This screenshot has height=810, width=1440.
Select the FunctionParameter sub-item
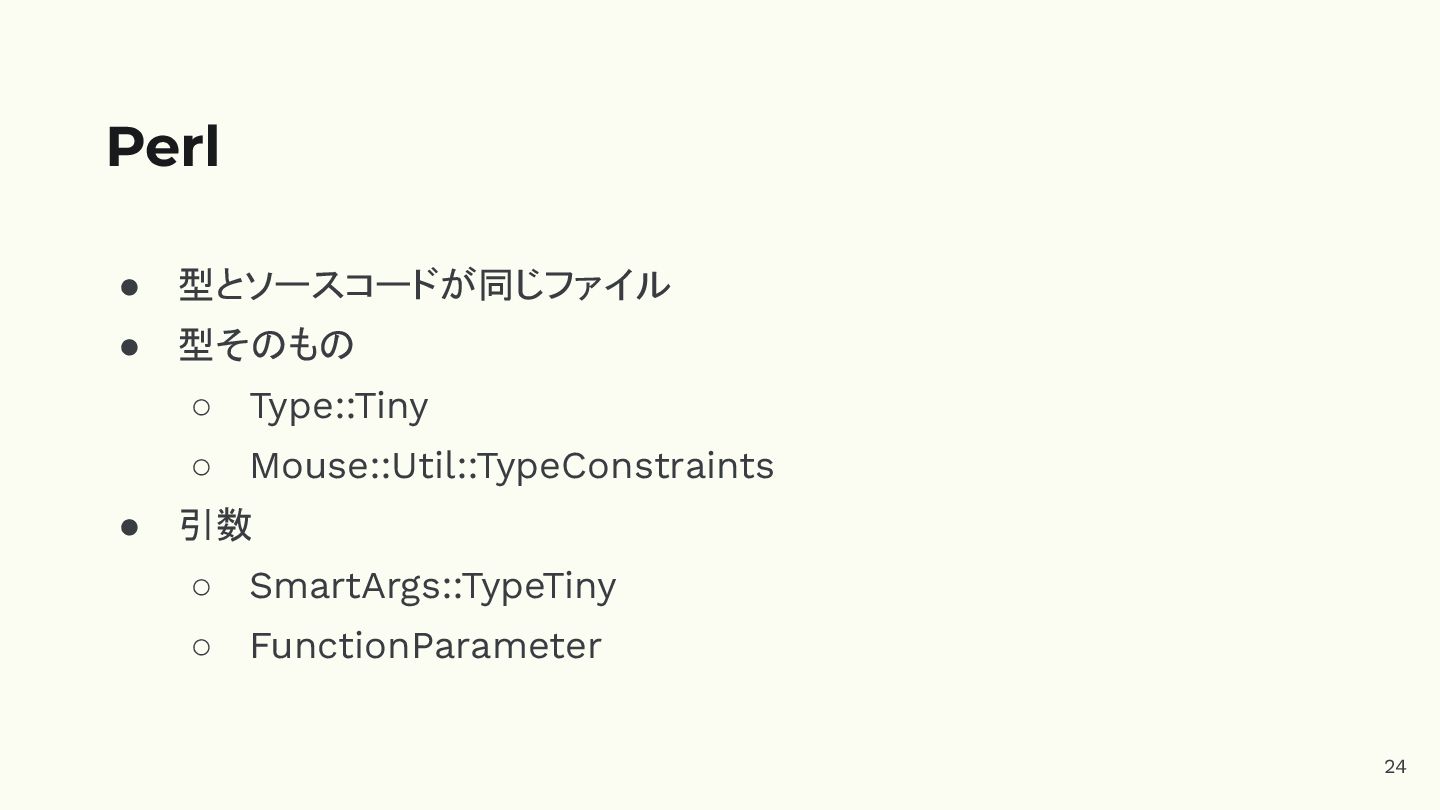tap(425, 646)
